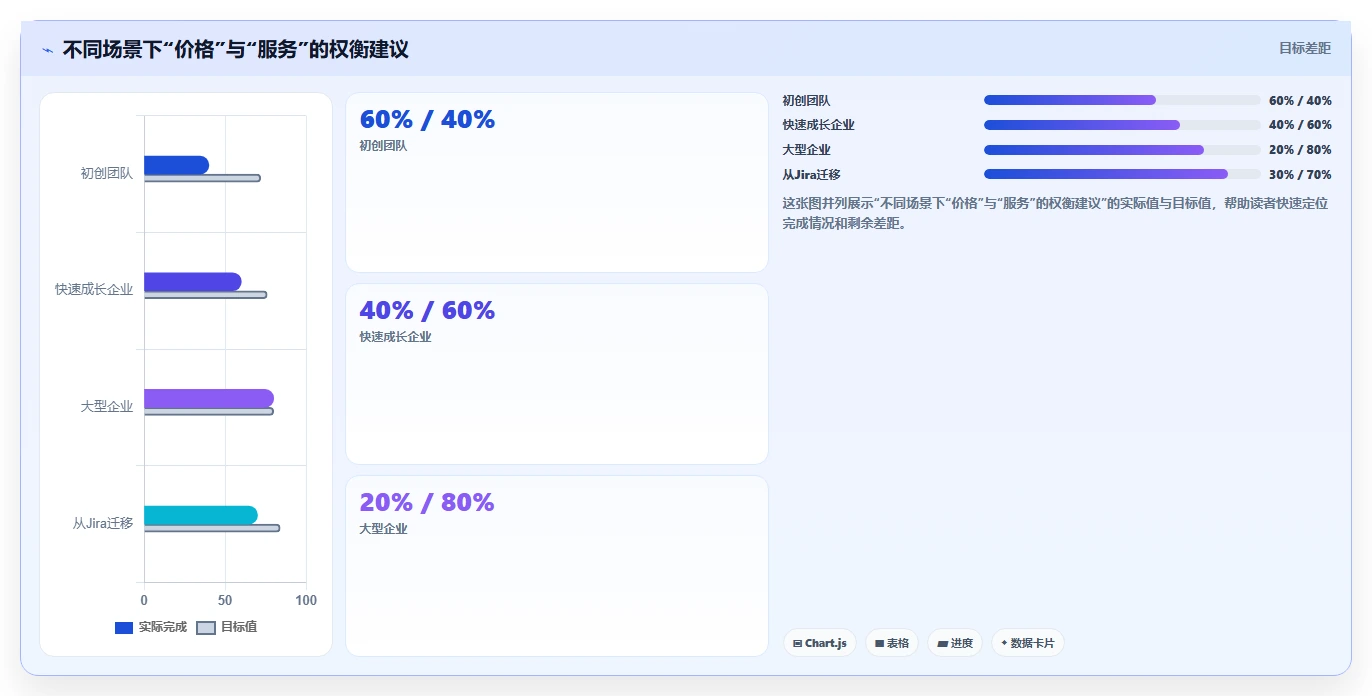Open the 60% / 40% 初创团队 data card
Viewport: 1372px width, 696px height.
tap(557, 182)
